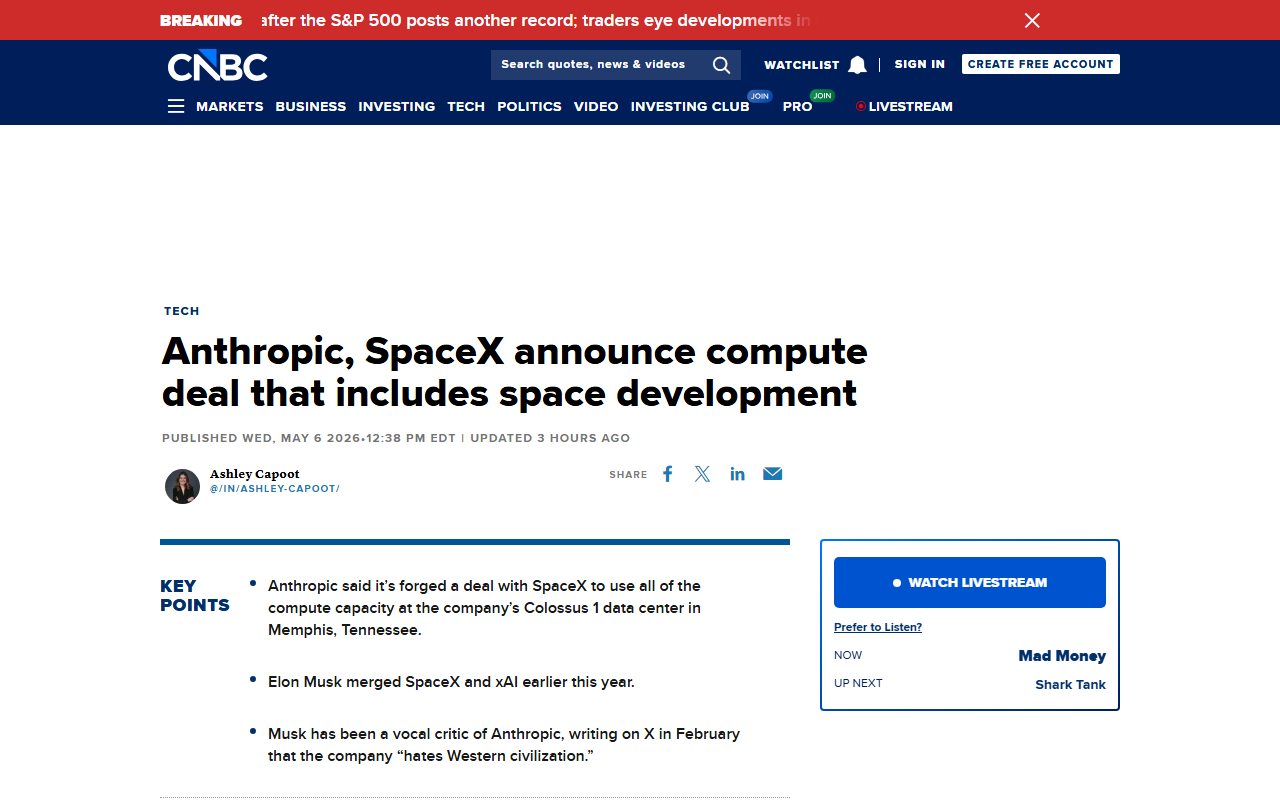Open the Investing Club menu item
Image resolution: width=1280 pixels, height=800 pixels.
[690, 106]
